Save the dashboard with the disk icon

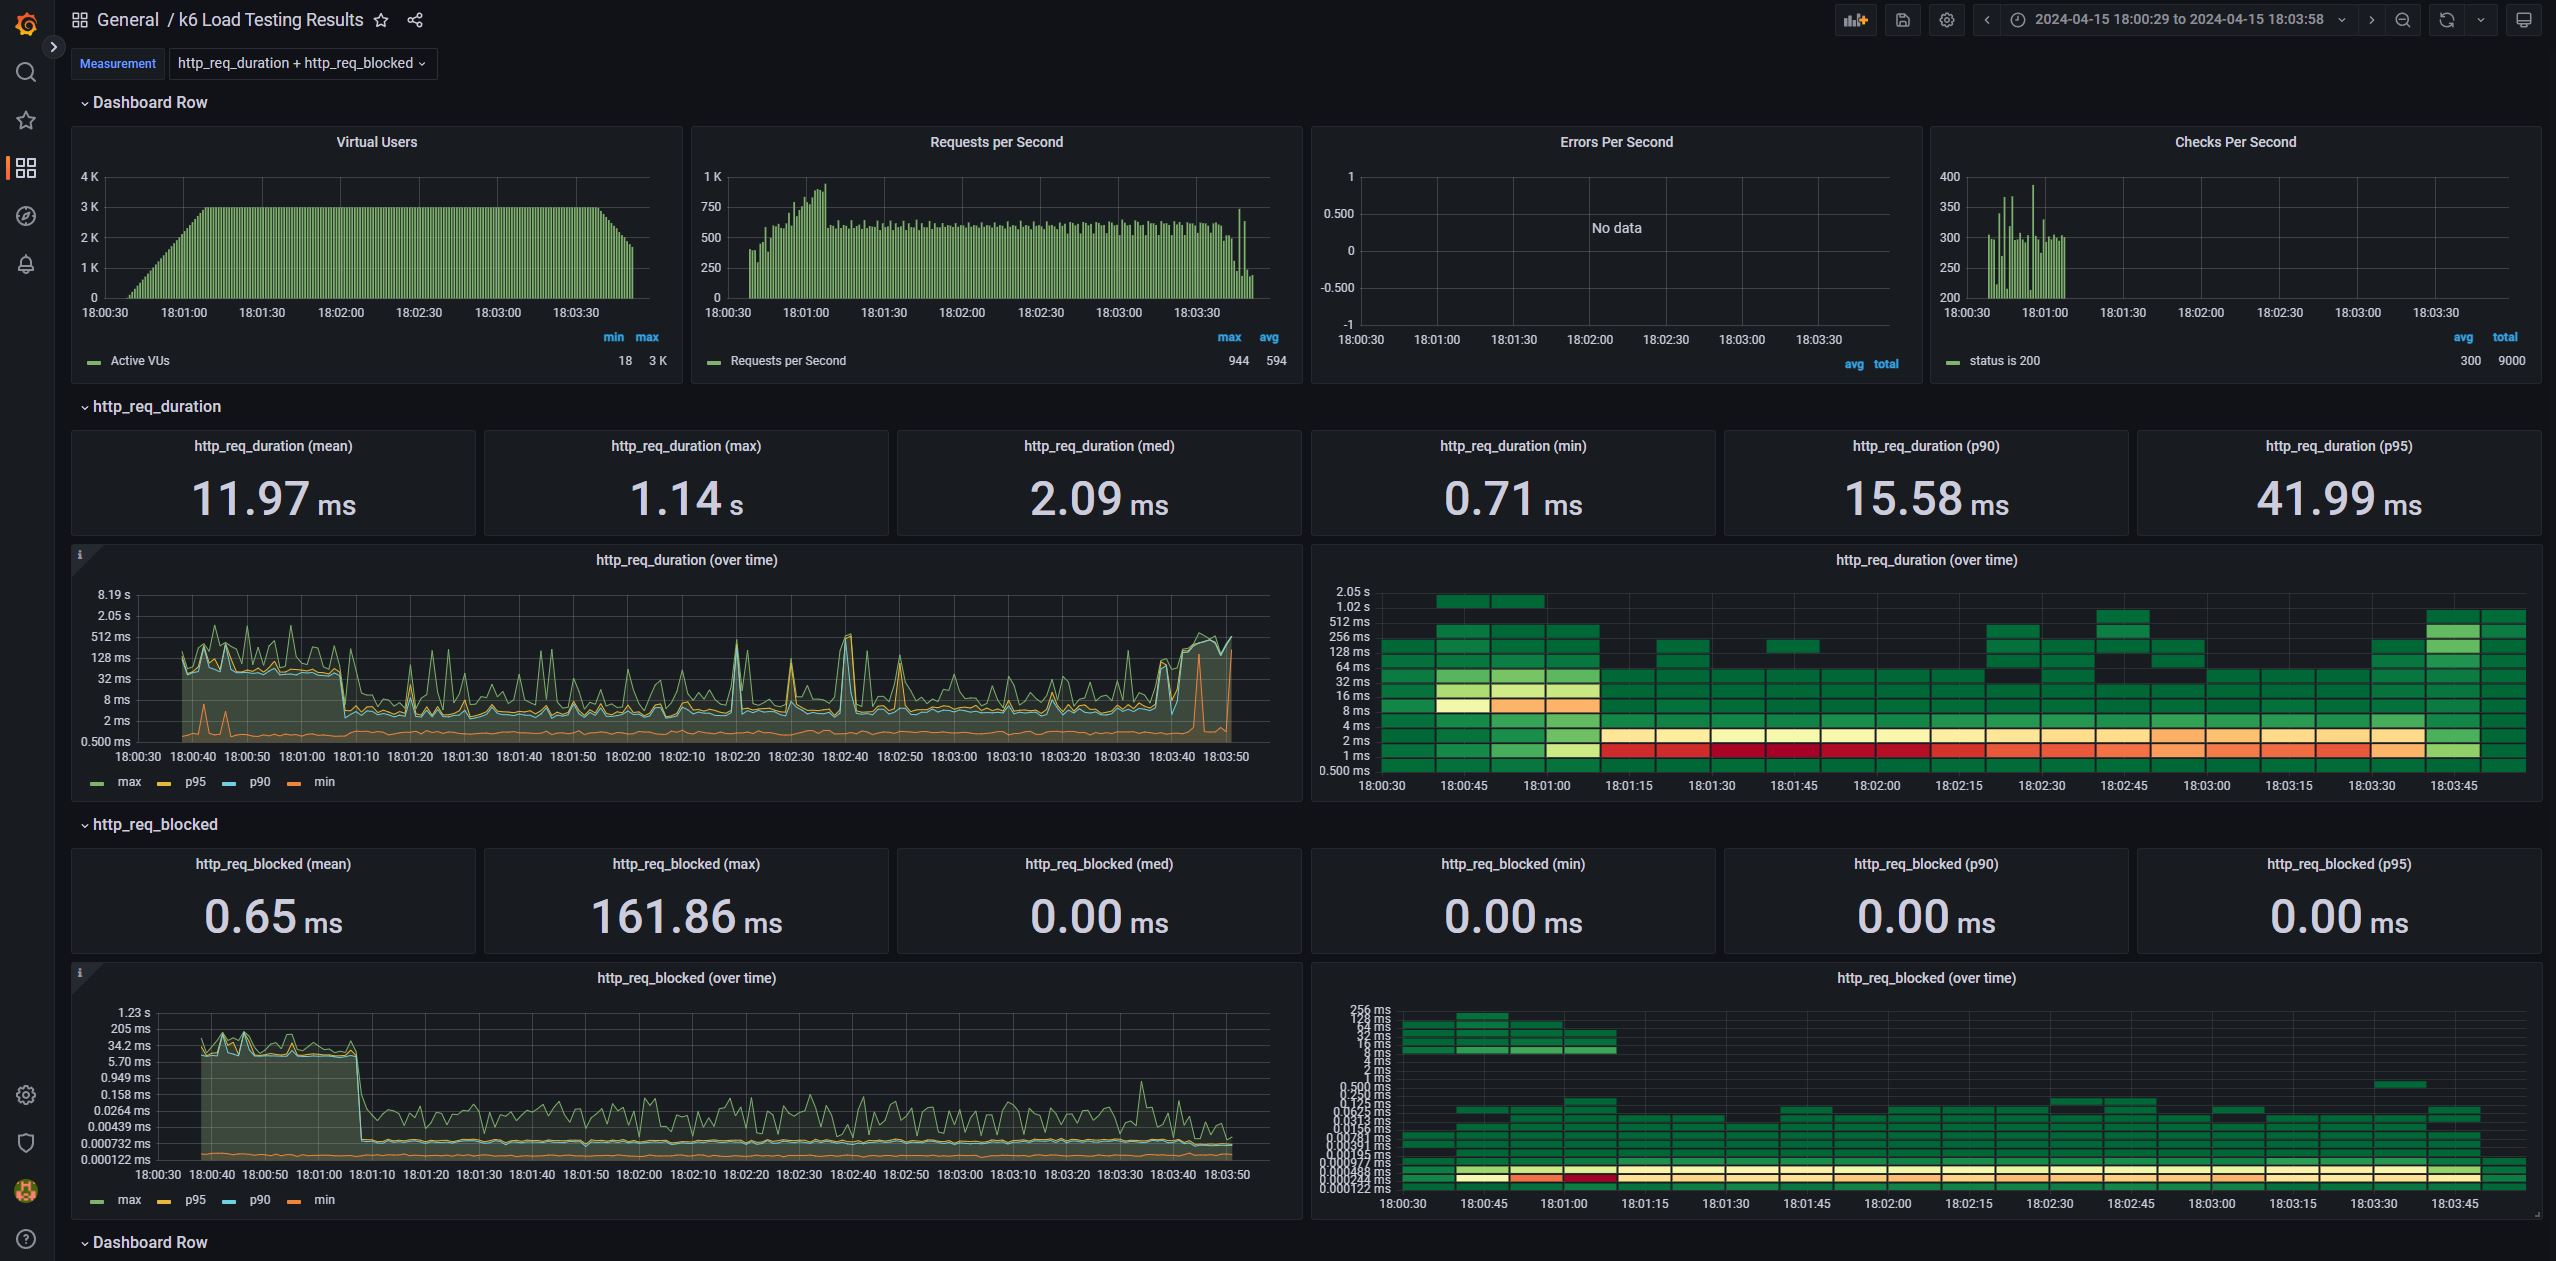(1903, 20)
